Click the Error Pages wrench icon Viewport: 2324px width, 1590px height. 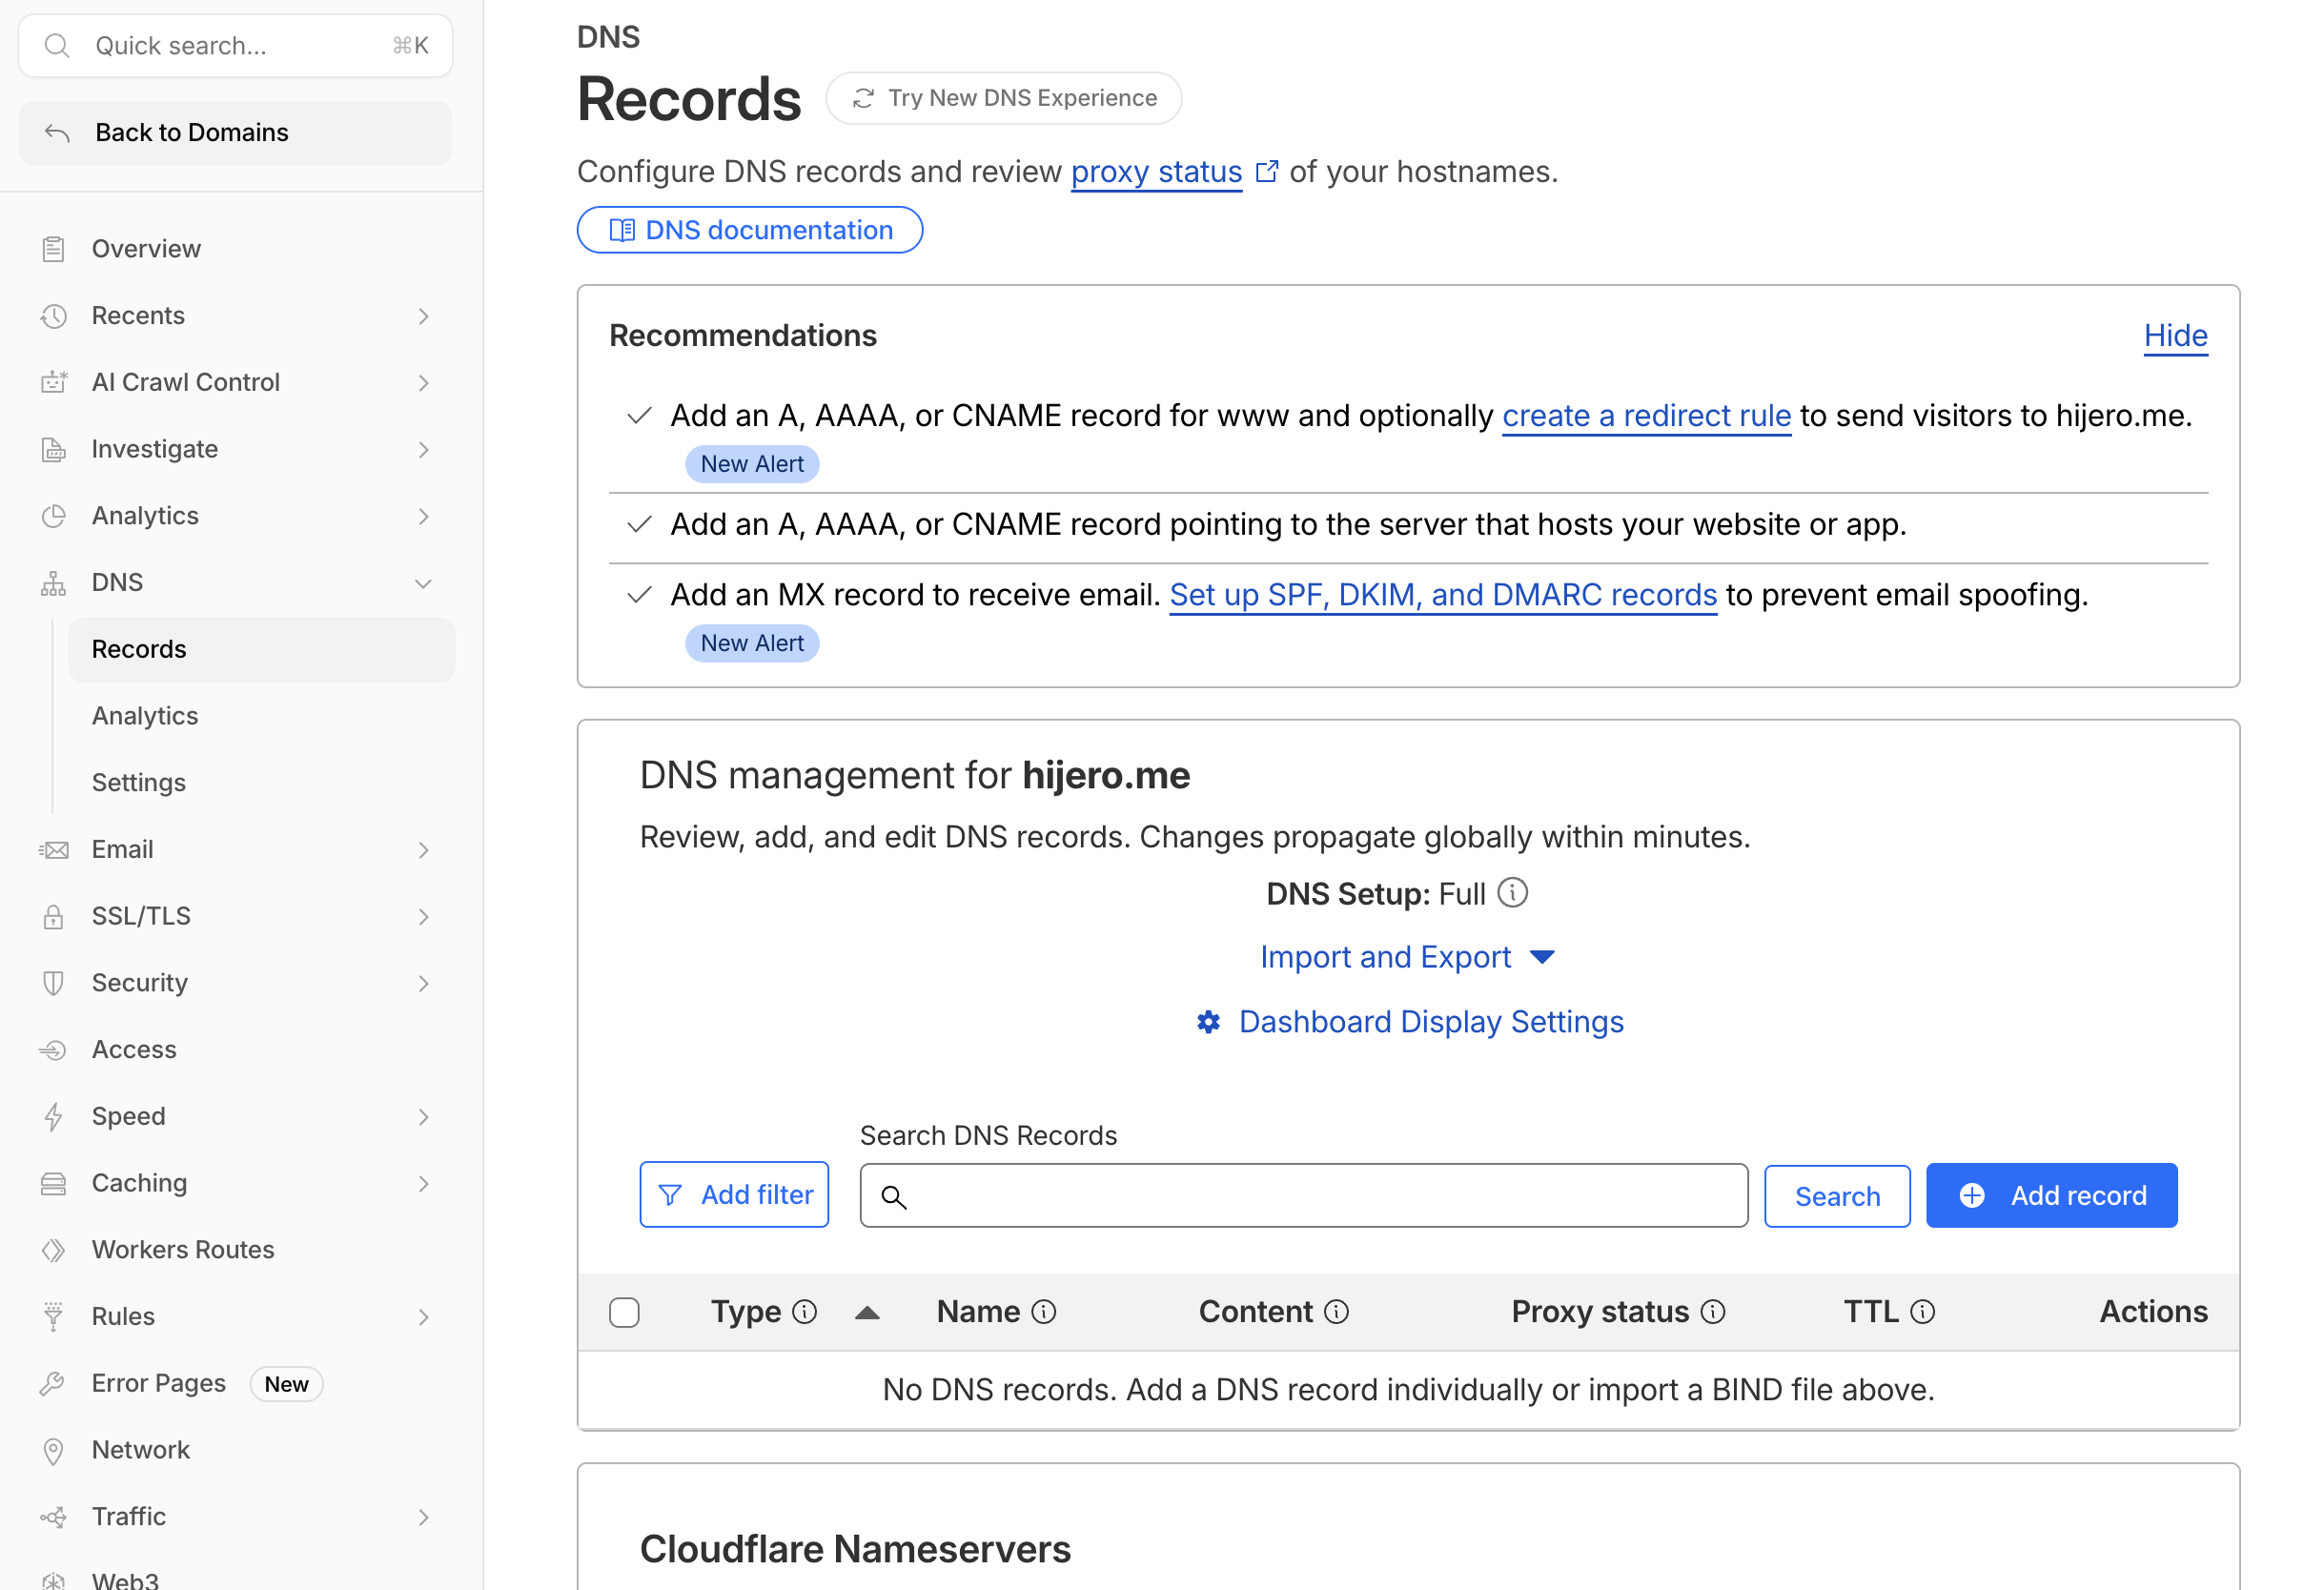(x=54, y=1384)
